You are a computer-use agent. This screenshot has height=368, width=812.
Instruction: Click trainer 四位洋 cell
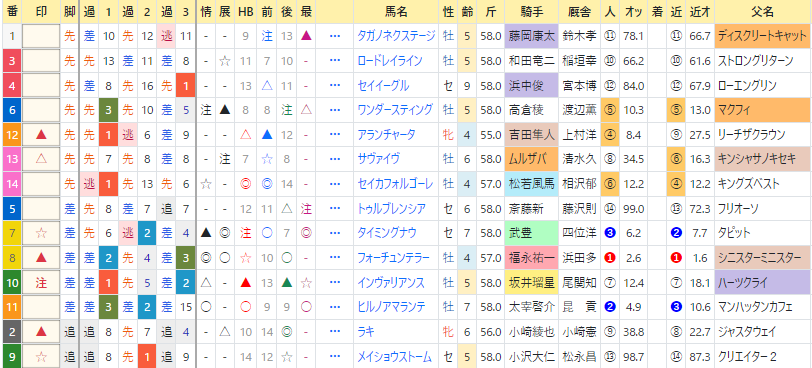[x=579, y=233]
